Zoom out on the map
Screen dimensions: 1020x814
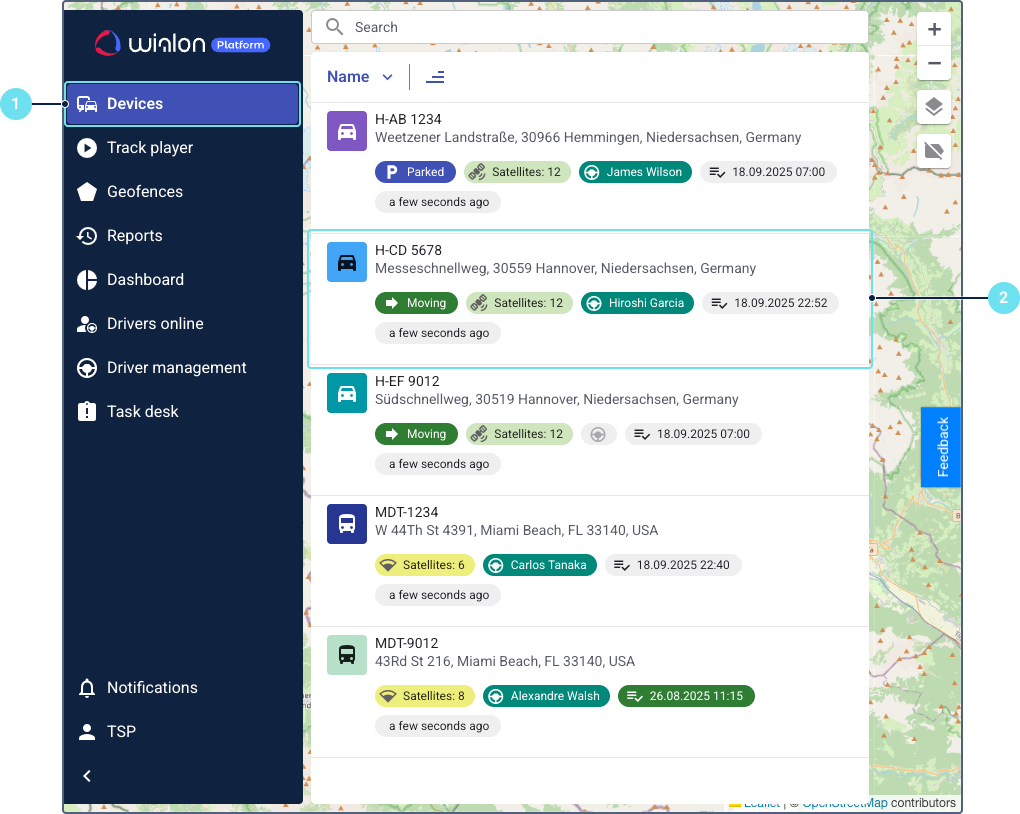[934, 63]
